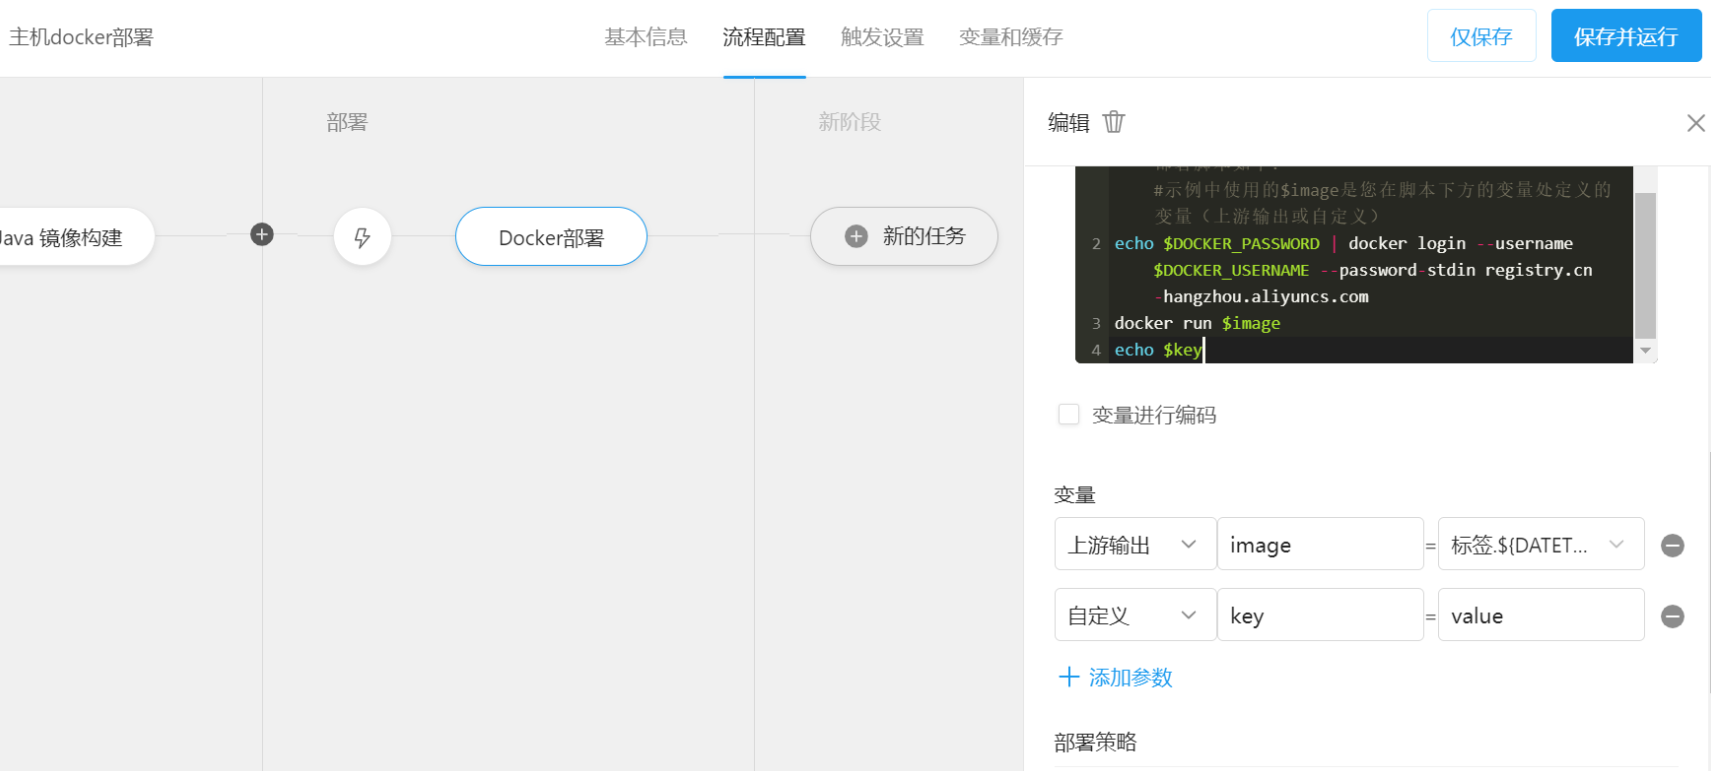Close the edit panel
Screen dimensions: 1711x771
(1695, 123)
